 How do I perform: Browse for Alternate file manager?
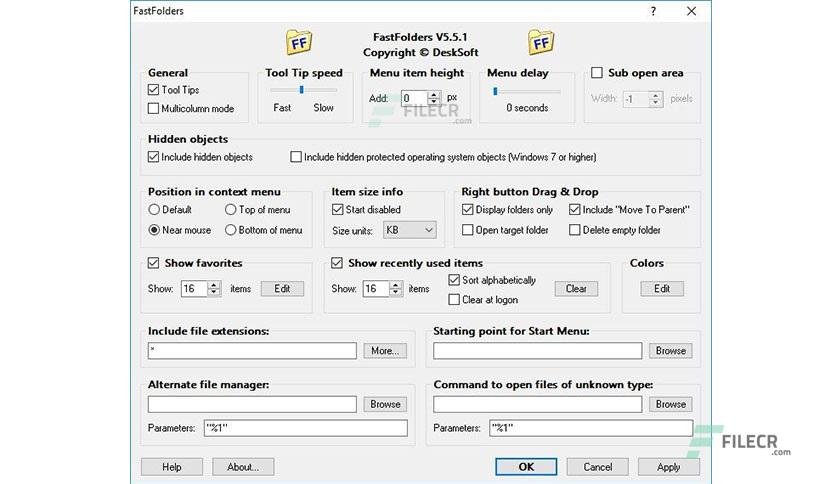pos(385,404)
